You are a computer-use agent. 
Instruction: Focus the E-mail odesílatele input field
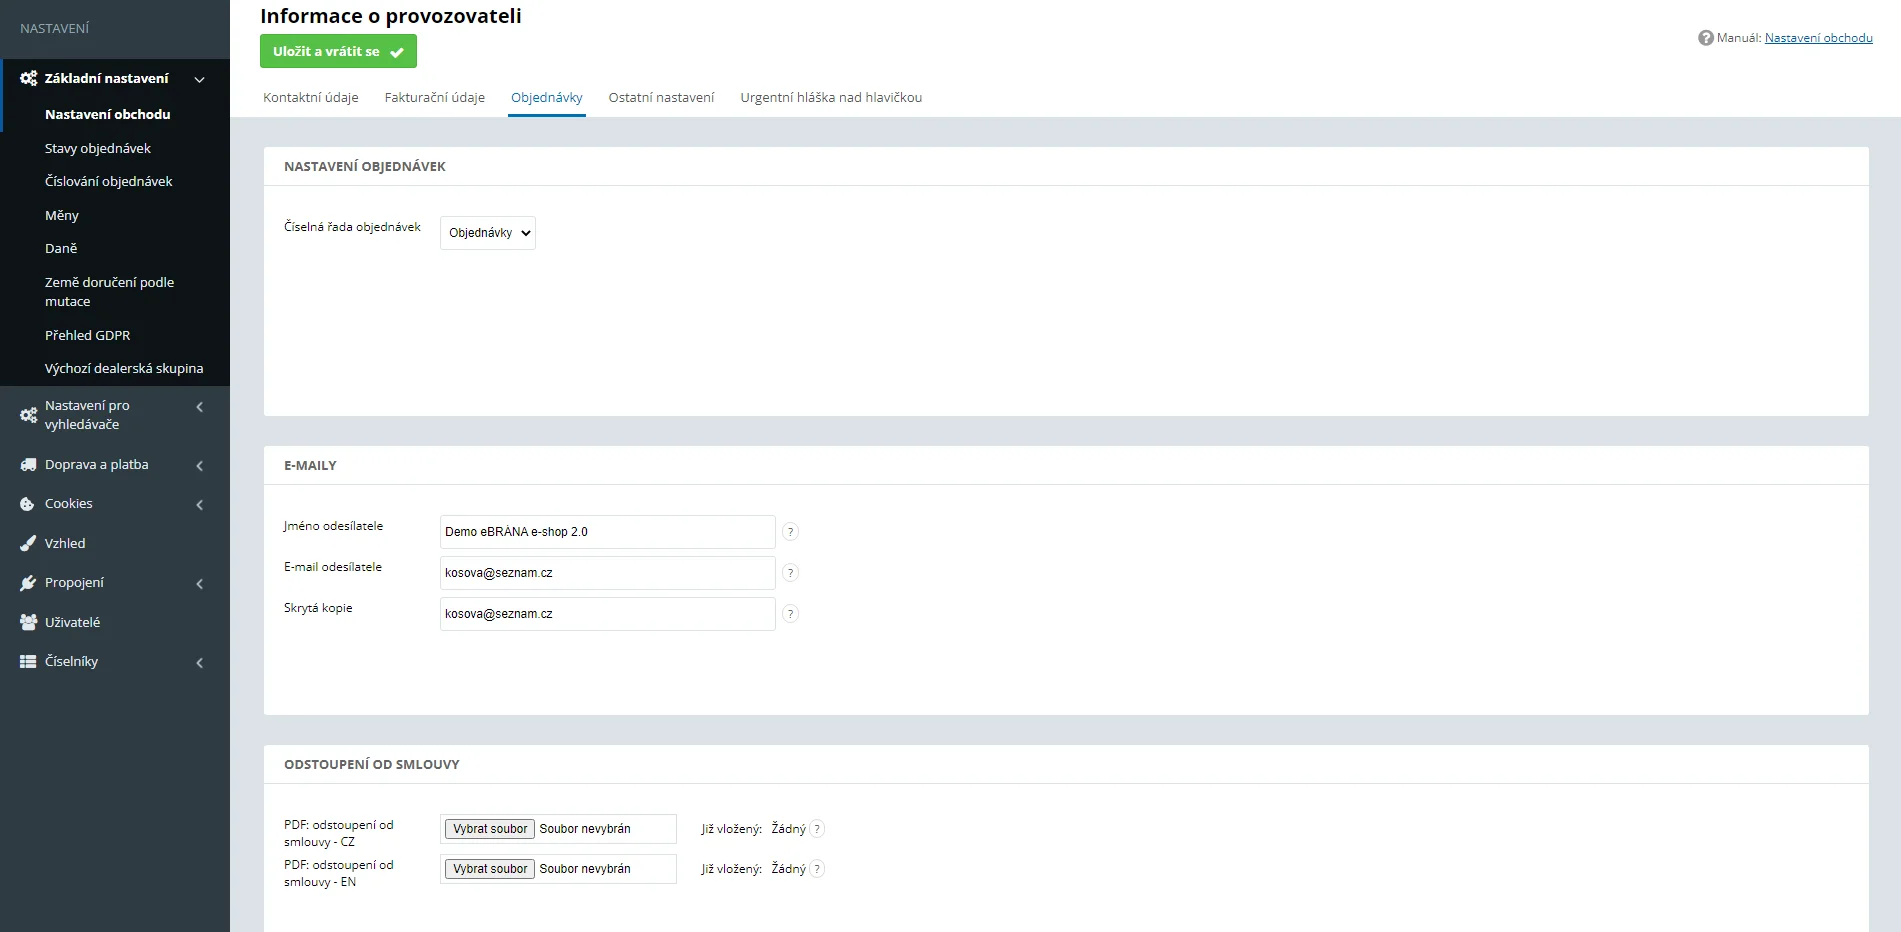click(607, 573)
